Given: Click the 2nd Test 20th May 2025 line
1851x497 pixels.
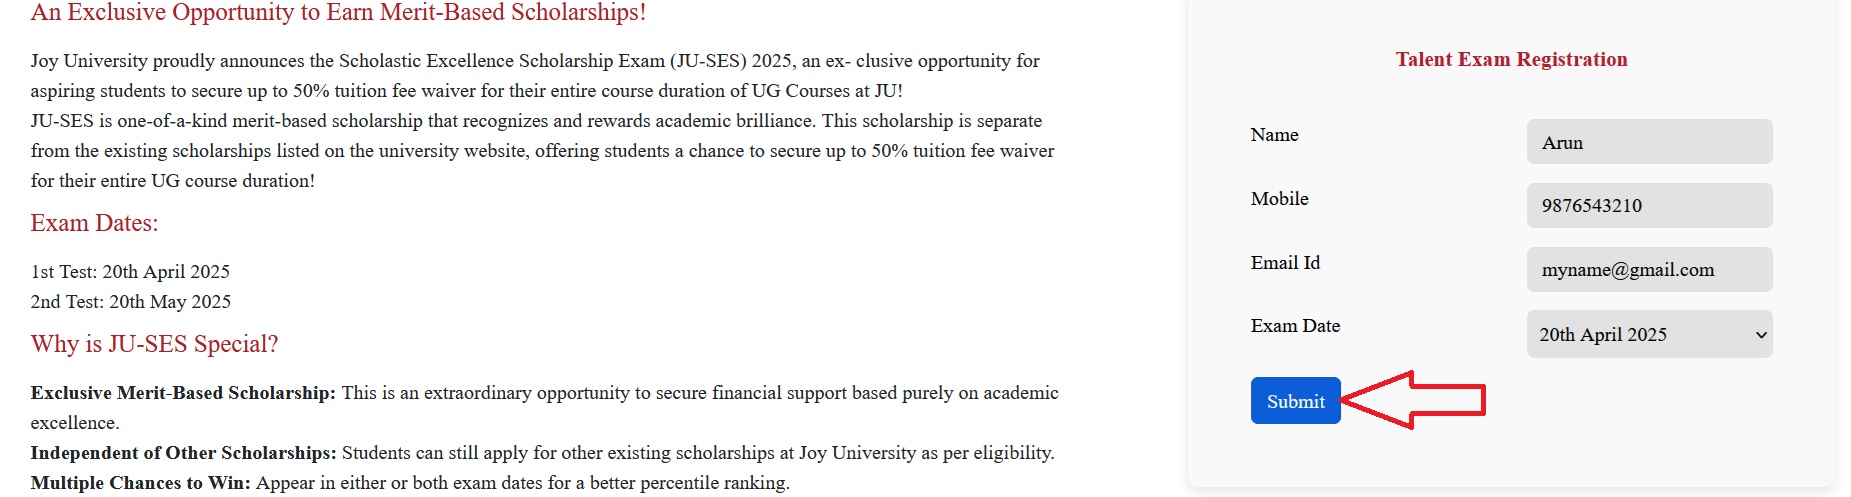Looking at the screenshot, I should 130,302.
